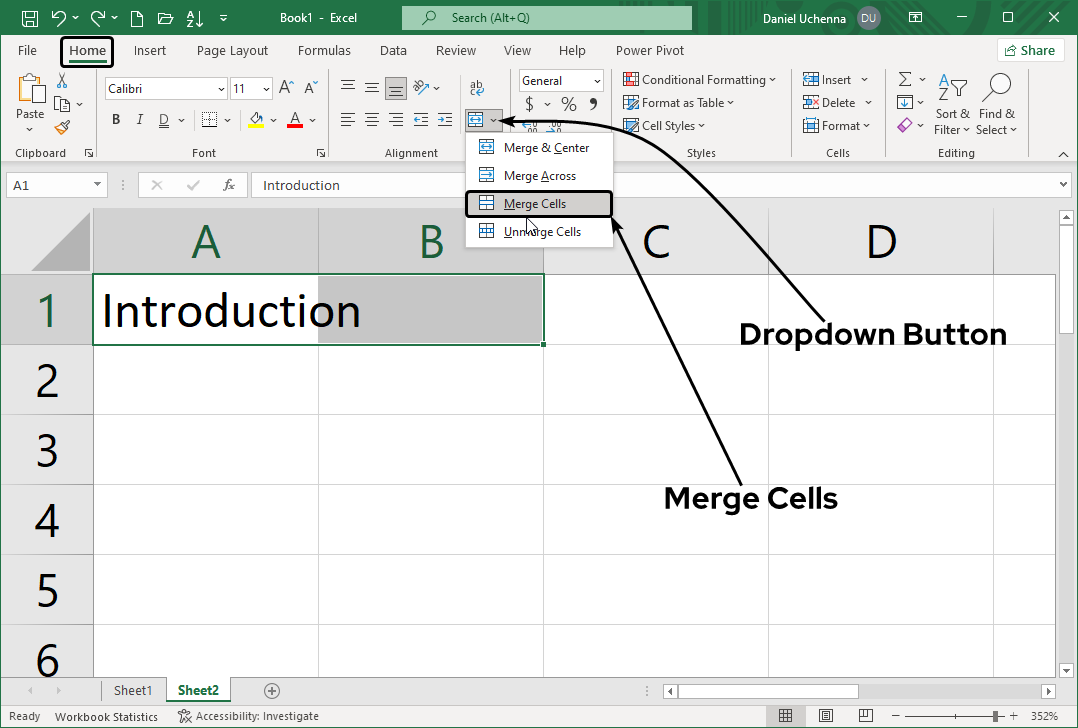
Task: Open Conditional Formatting button
Action: click(700, 80)
